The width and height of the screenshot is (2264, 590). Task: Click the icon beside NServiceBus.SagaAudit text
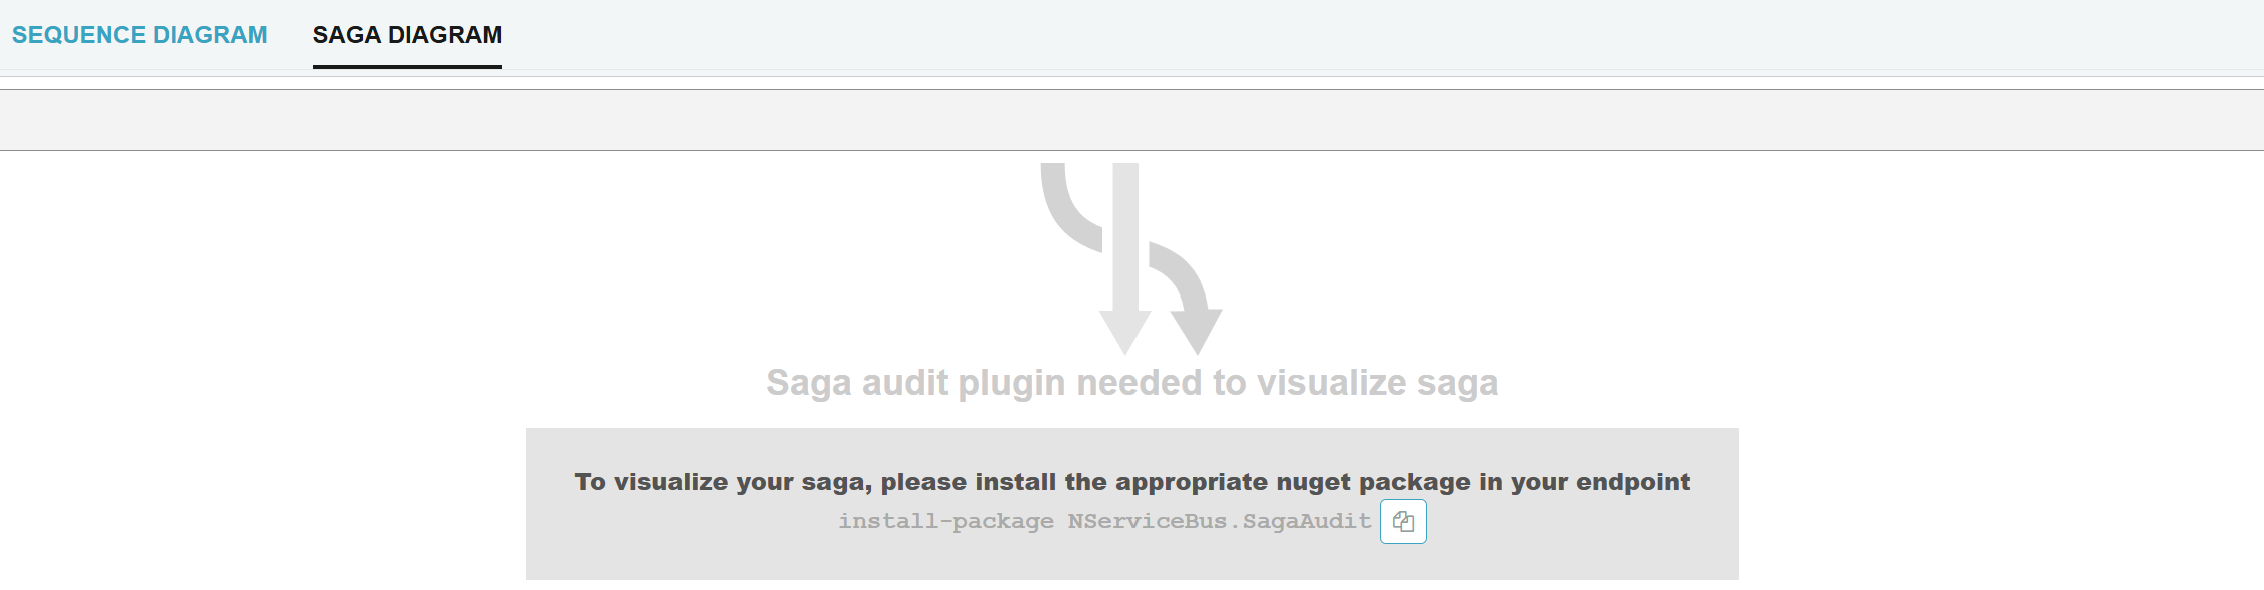1404,520
